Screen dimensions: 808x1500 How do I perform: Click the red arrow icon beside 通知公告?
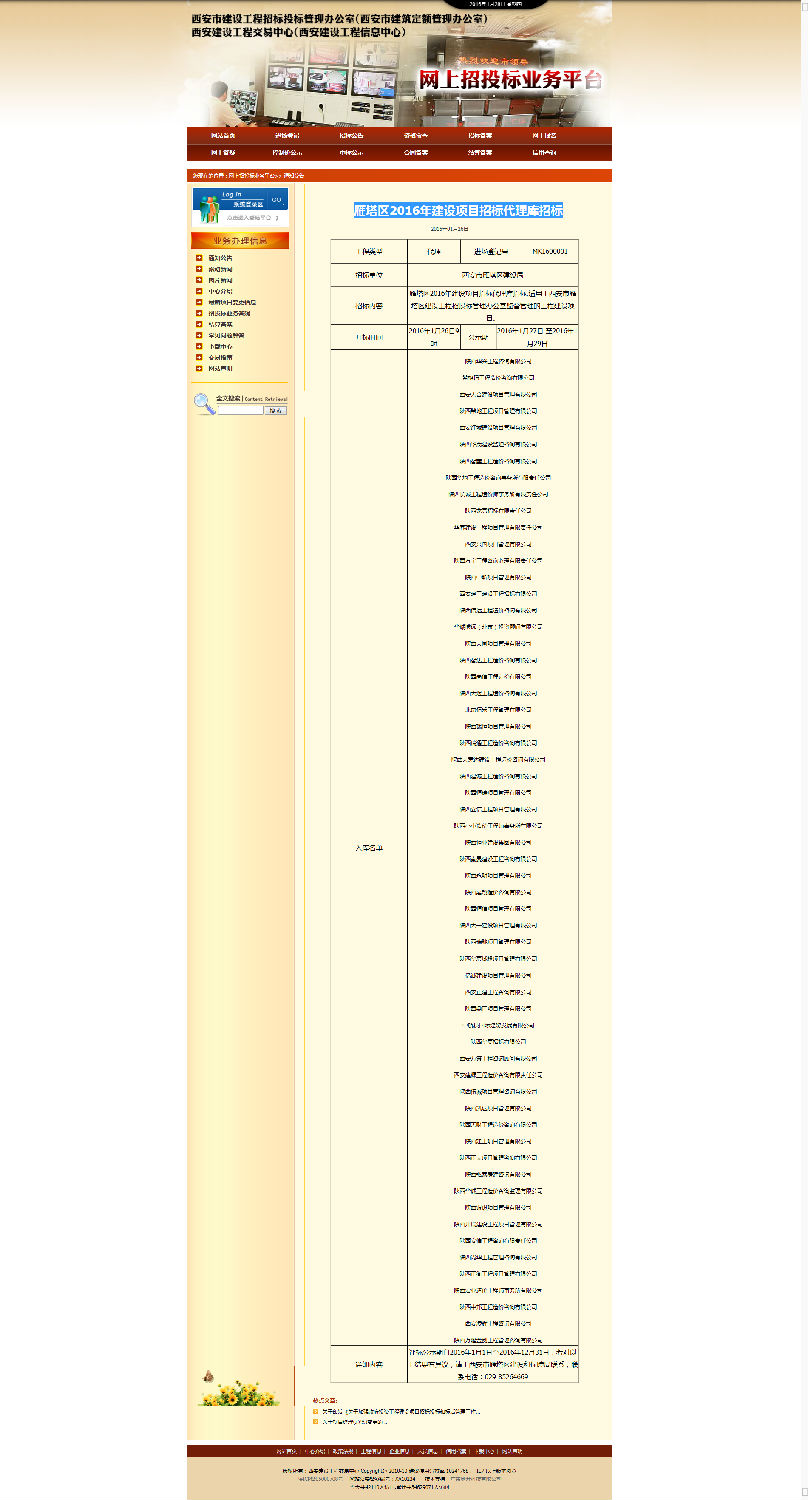pyautogui.click(x=199, y=258)
